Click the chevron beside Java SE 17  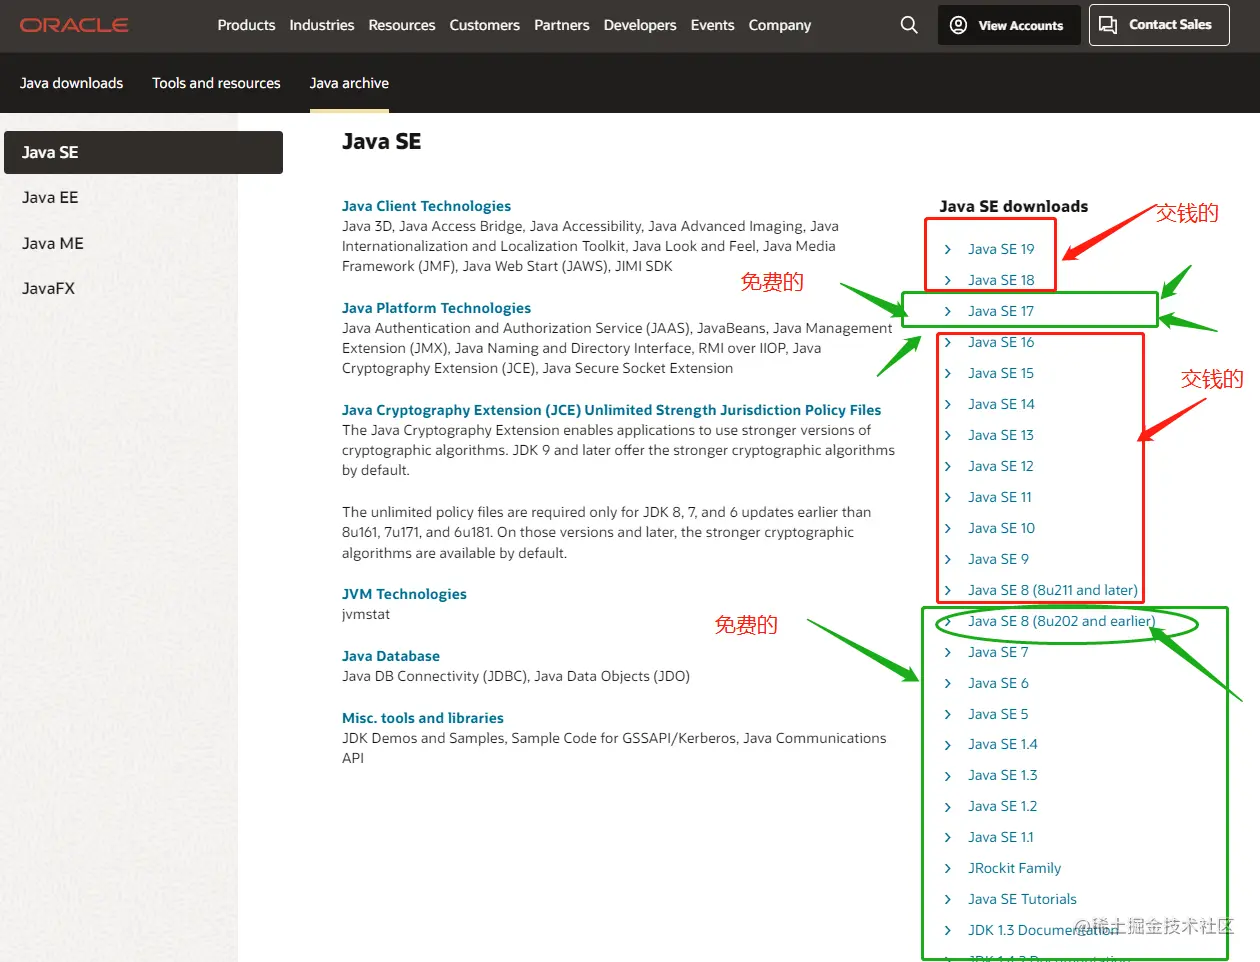point(948,312)
